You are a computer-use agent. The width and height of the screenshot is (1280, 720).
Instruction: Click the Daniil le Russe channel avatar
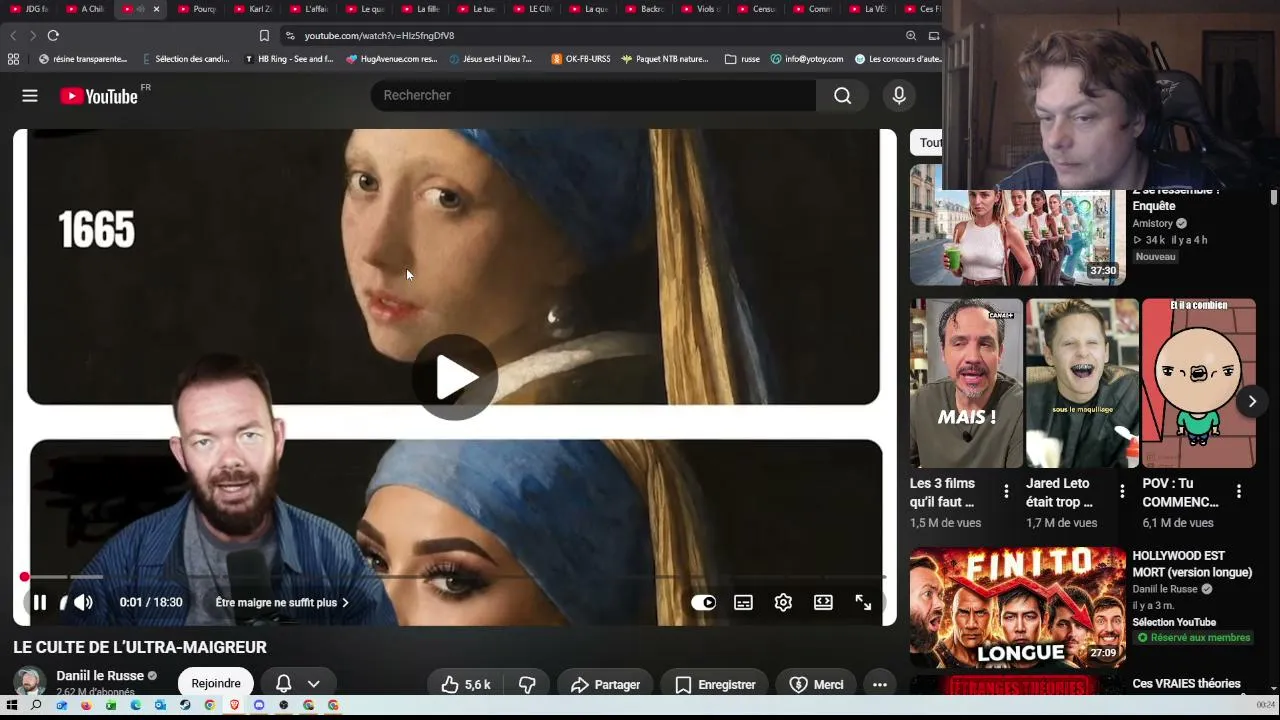pyautogui.click(x=29, y=683)
